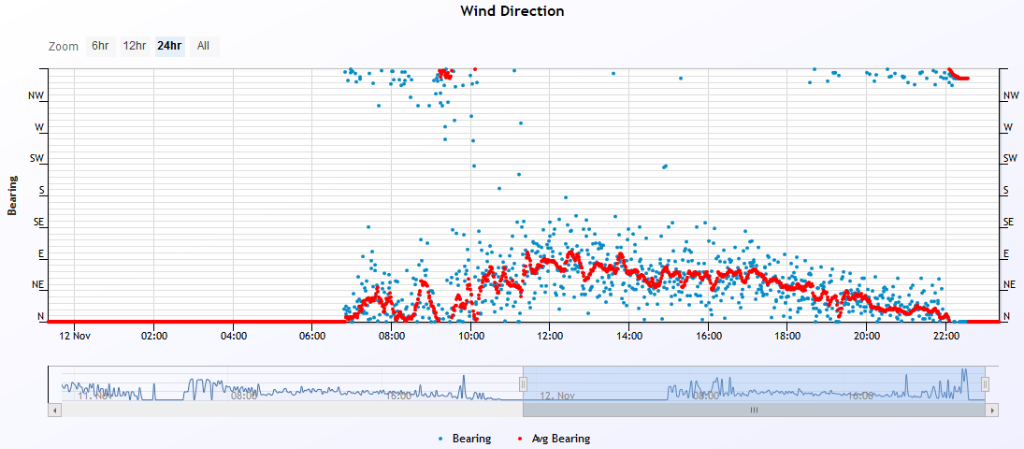Select the 24hr zoom button
This screenshot has height=449, width=1024.
[170, 46]
